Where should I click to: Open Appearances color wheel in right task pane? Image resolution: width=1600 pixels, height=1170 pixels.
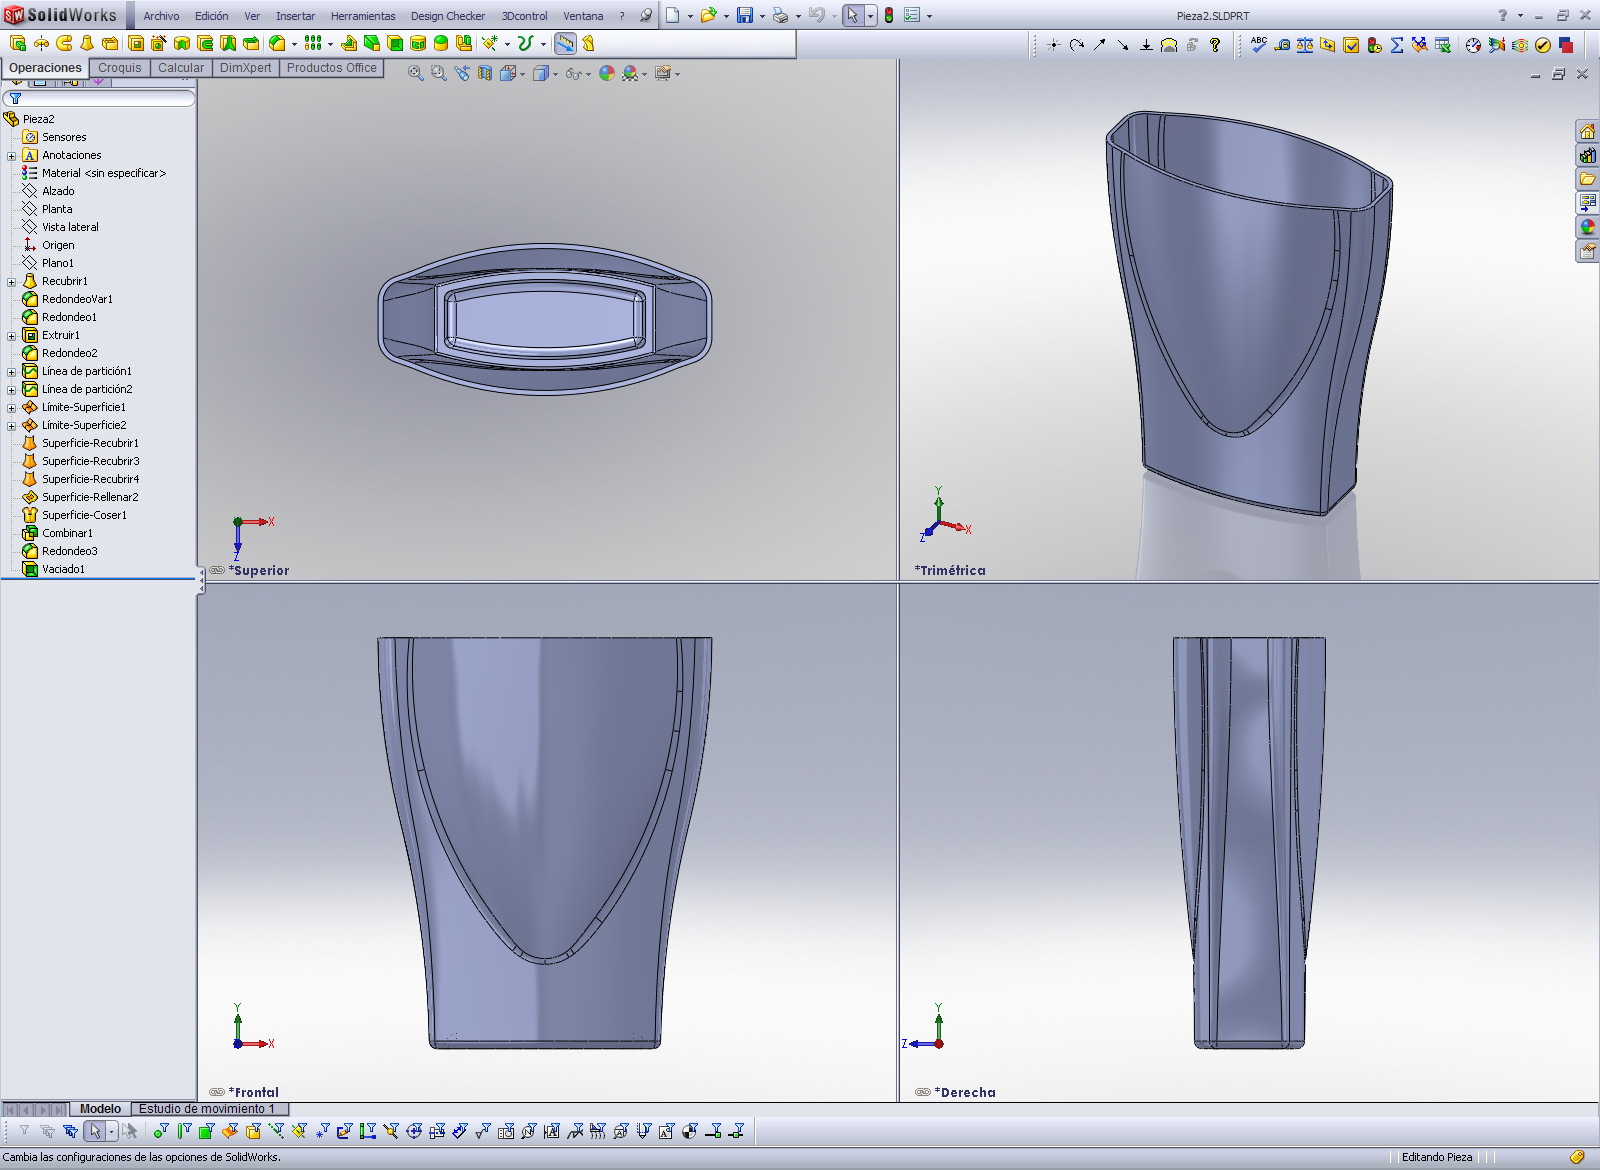coord(1587,227)
